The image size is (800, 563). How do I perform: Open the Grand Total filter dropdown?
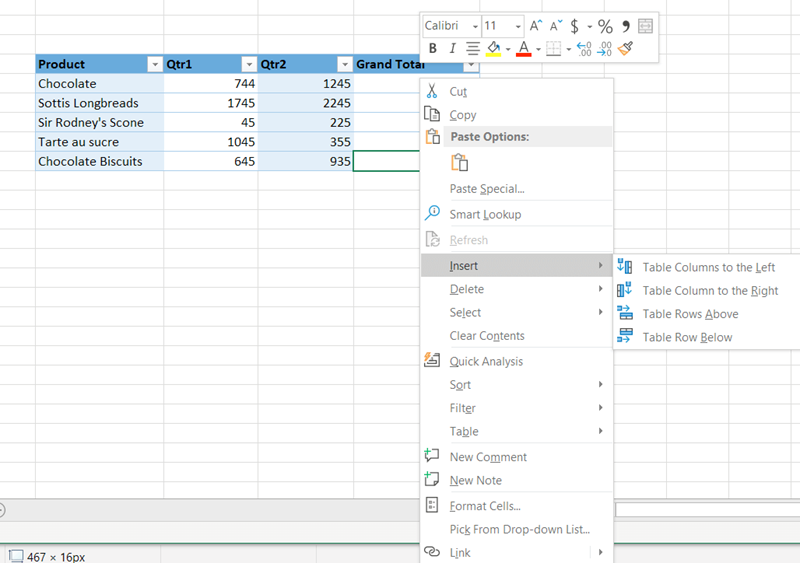[x=471, y=65]
